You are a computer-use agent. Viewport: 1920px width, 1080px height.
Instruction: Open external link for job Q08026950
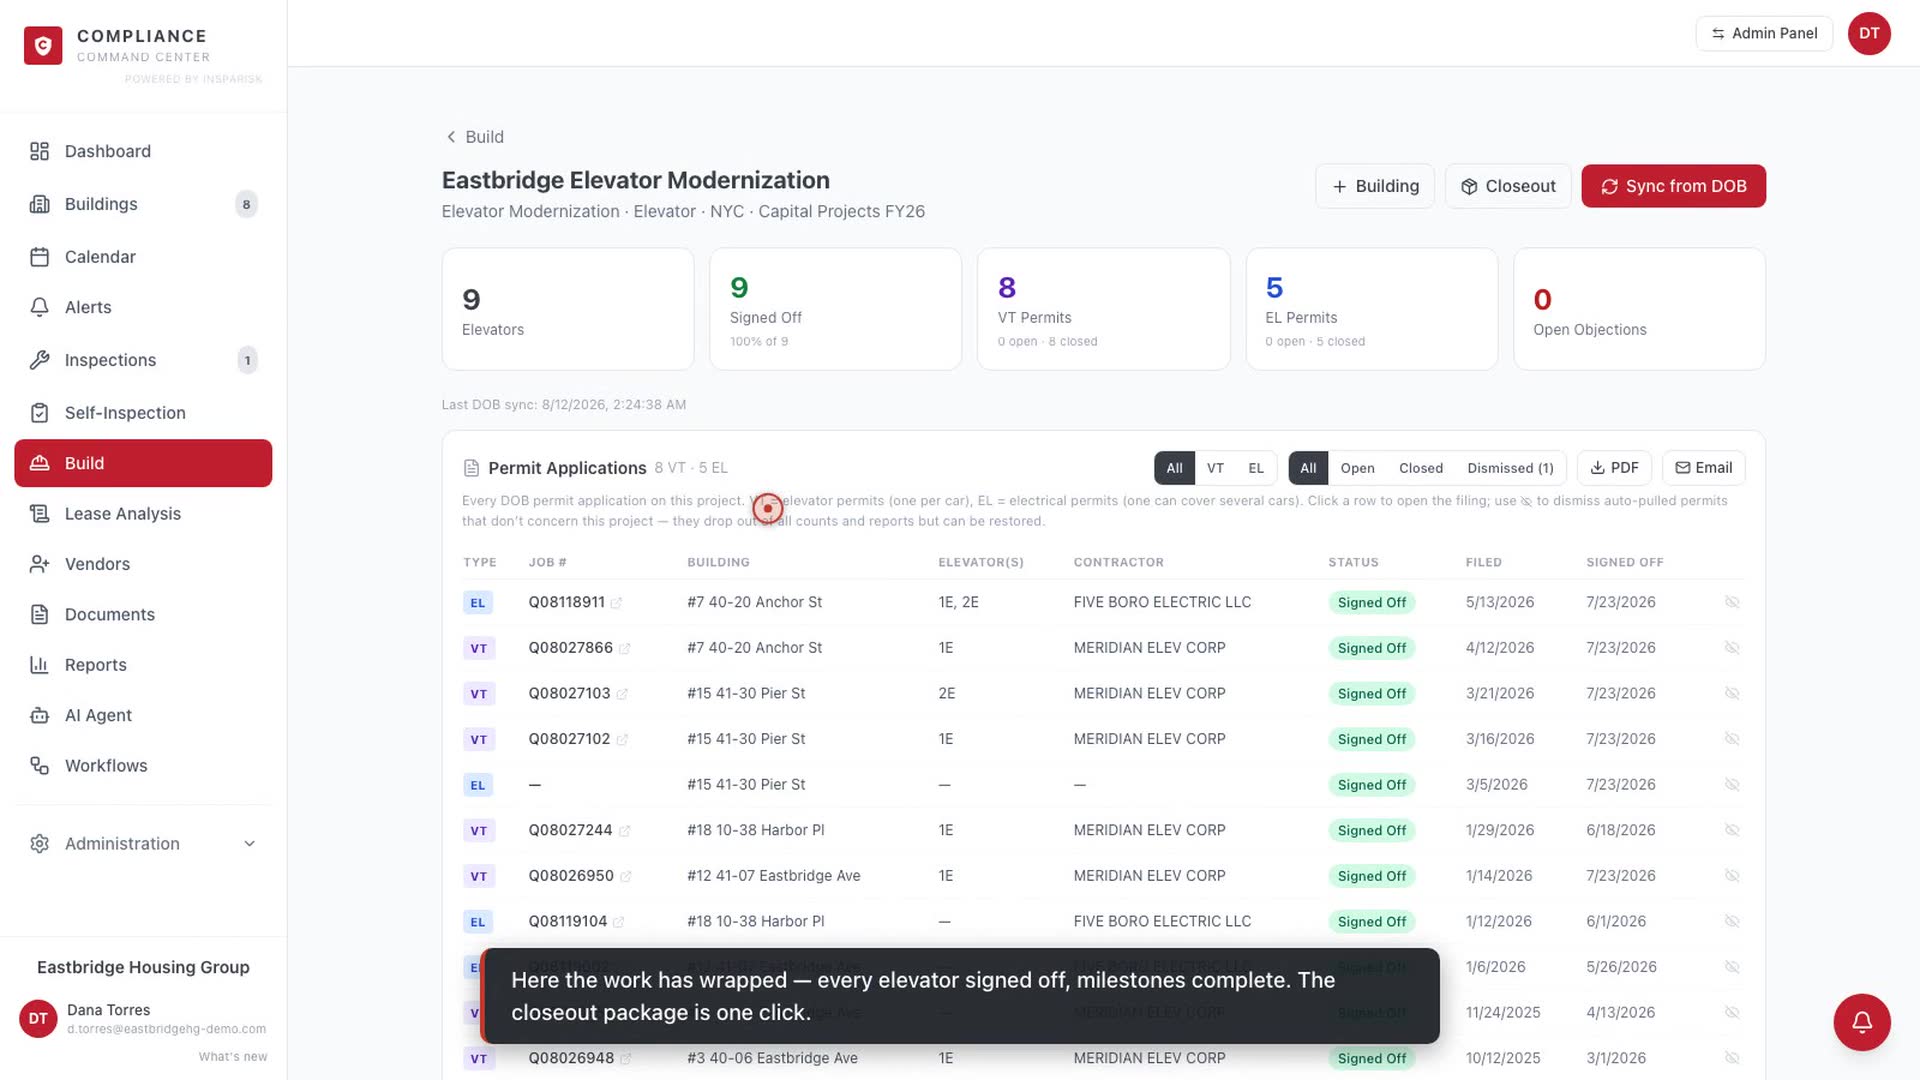point(625,877)
